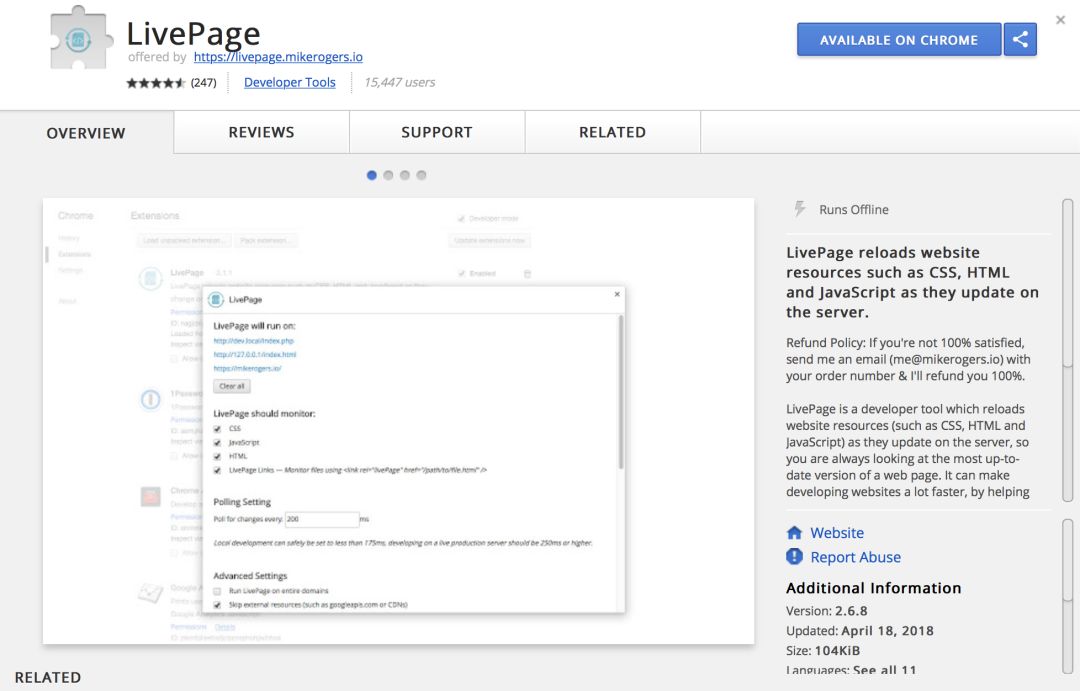This screenshot has width=1080, height=691.
Task: Click the star rating icons
Action: [156, 83]
